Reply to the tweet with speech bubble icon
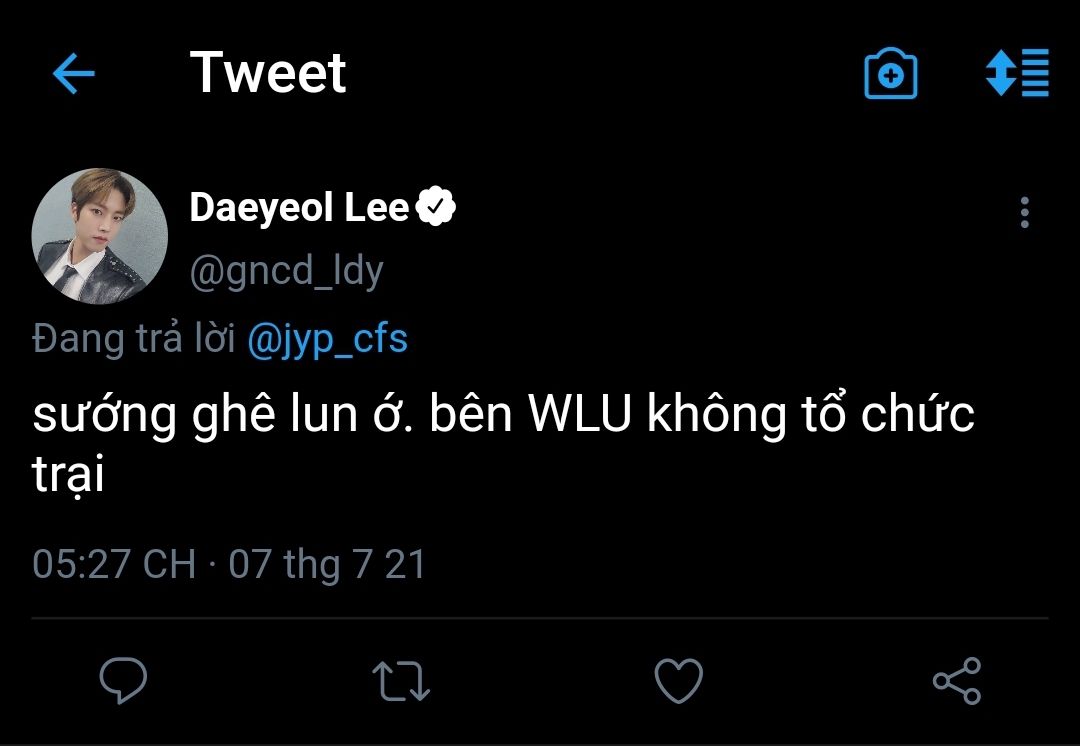Viewport: 1080px width, 746px height. [x=124, y=681]
